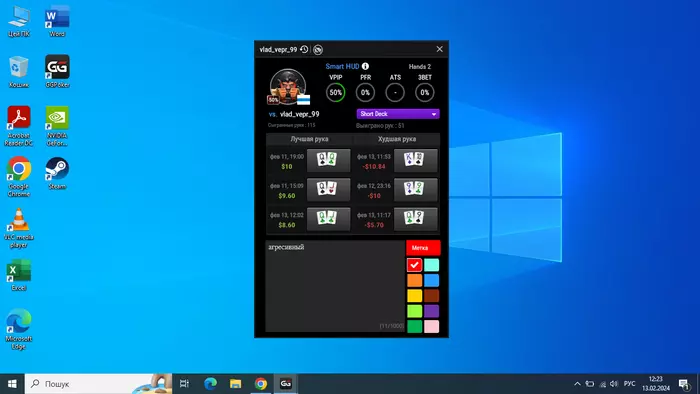Image resolution: width=700 pixels, height=394 pixels.
Task: Click the player avatar picture
Action: click(288, 87)
